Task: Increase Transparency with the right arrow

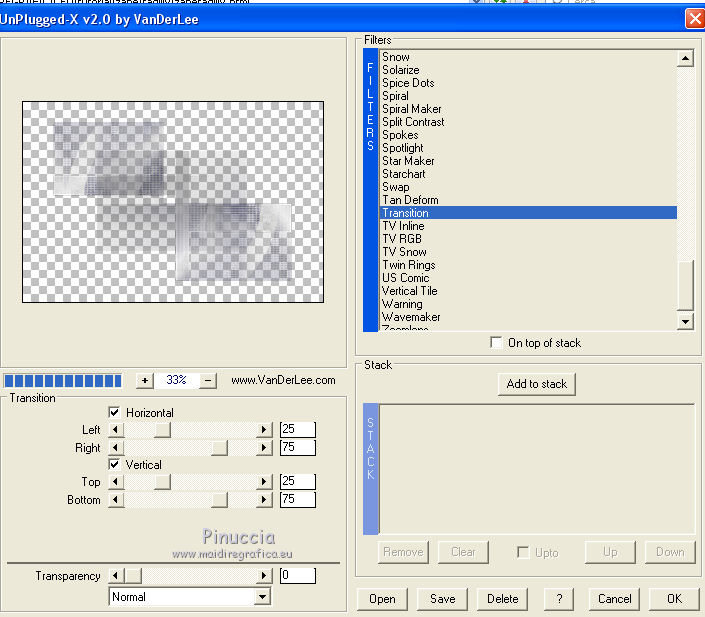Action: point(264,576)
